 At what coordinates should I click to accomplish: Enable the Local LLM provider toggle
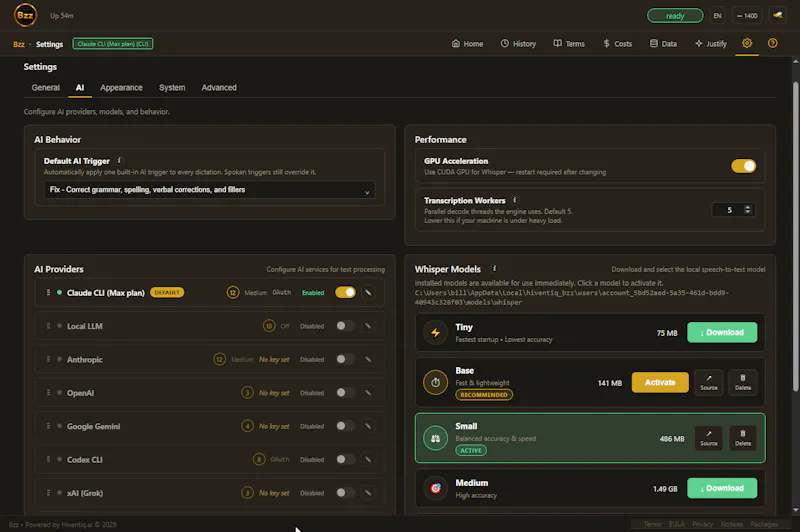tap(345, 326)
